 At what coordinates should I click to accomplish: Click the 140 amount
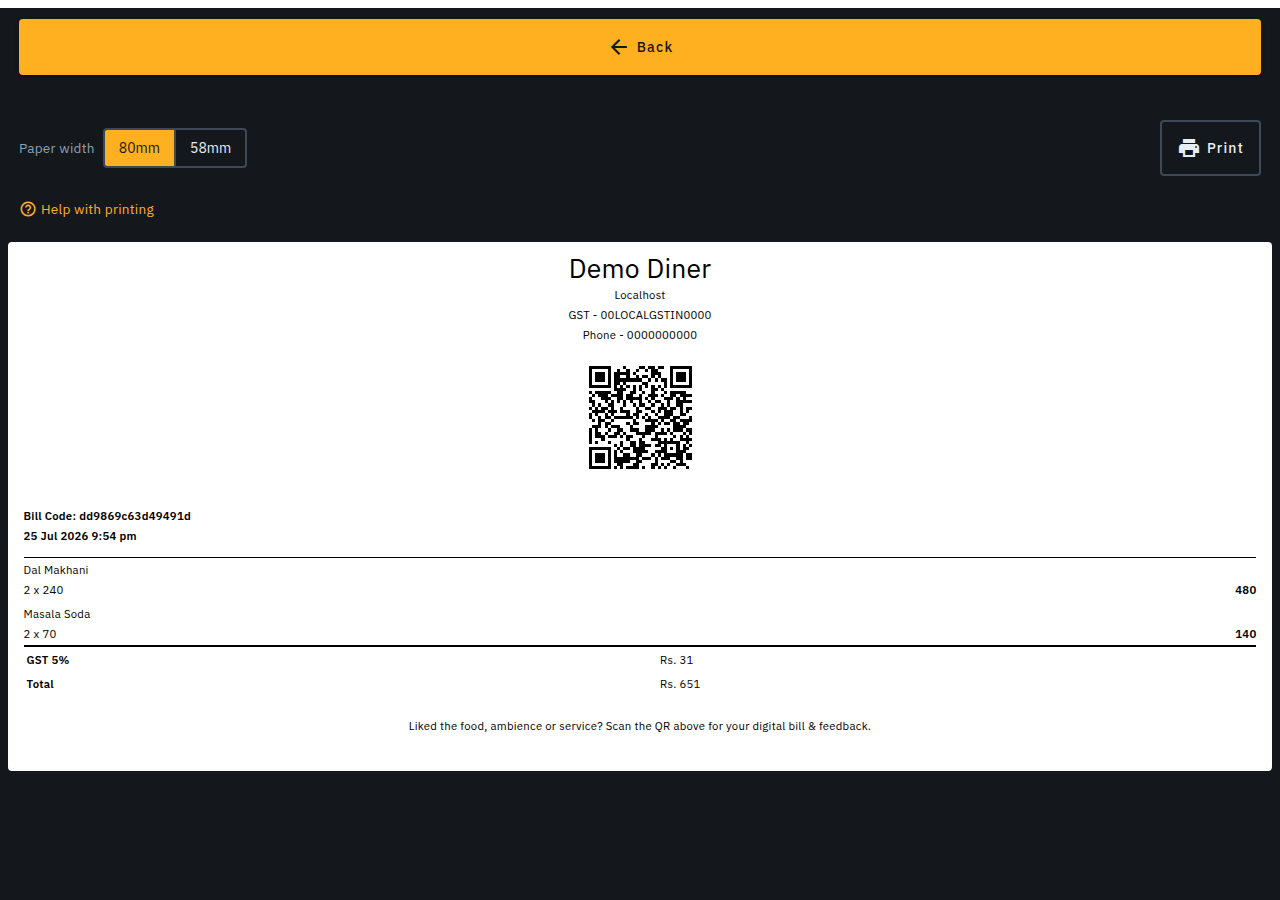pyautogui.click(x=1245, y=634)
